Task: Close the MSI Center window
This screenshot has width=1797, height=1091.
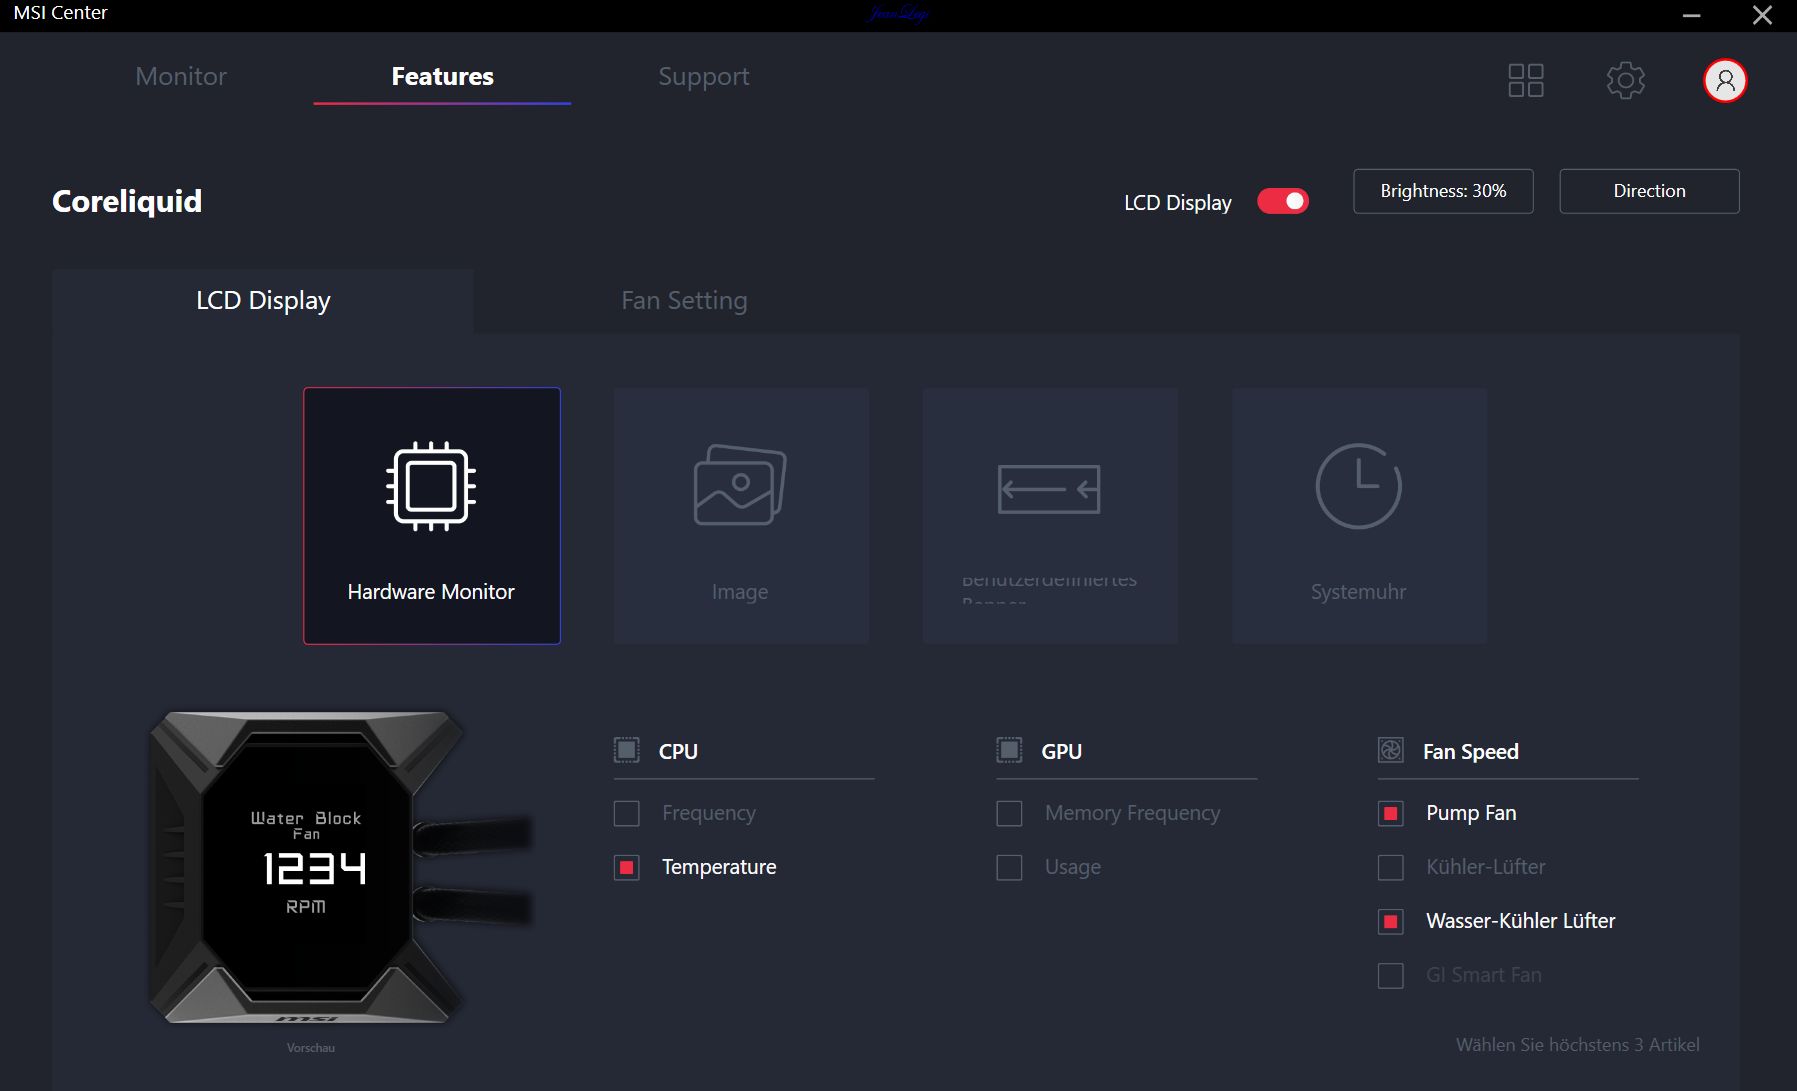Action: pyautogui.click(x=1762, y=15)
